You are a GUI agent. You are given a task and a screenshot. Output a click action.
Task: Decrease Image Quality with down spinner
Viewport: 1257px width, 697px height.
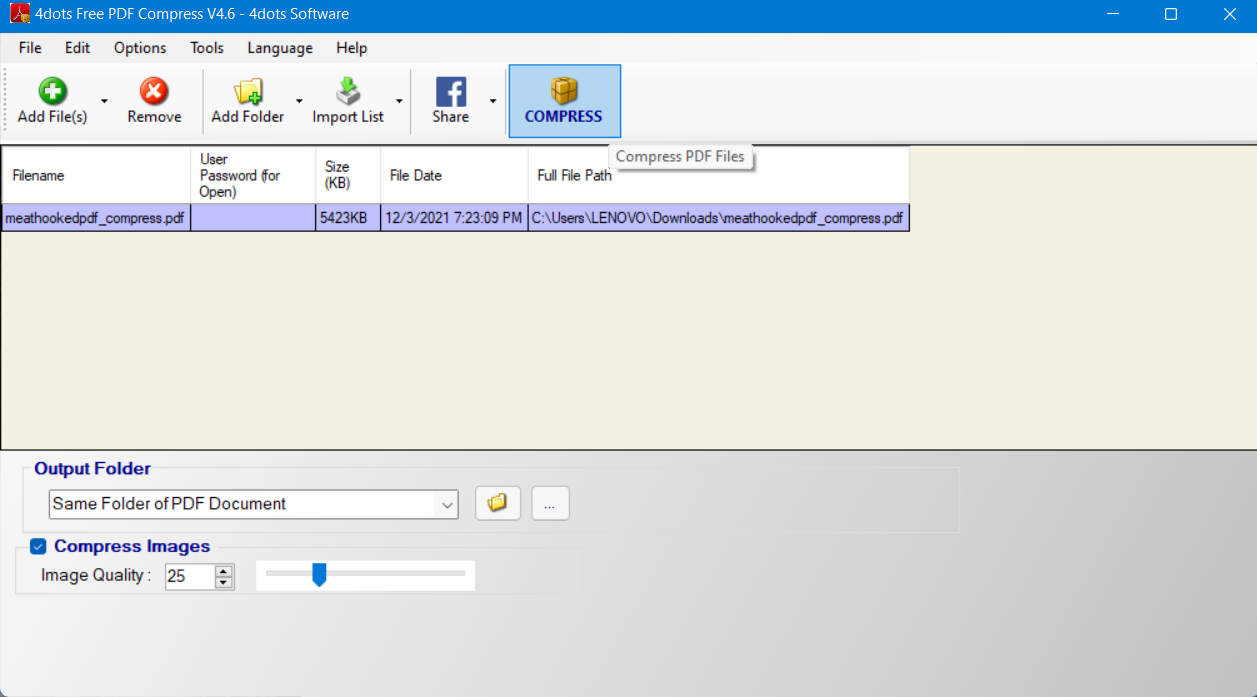224,583
